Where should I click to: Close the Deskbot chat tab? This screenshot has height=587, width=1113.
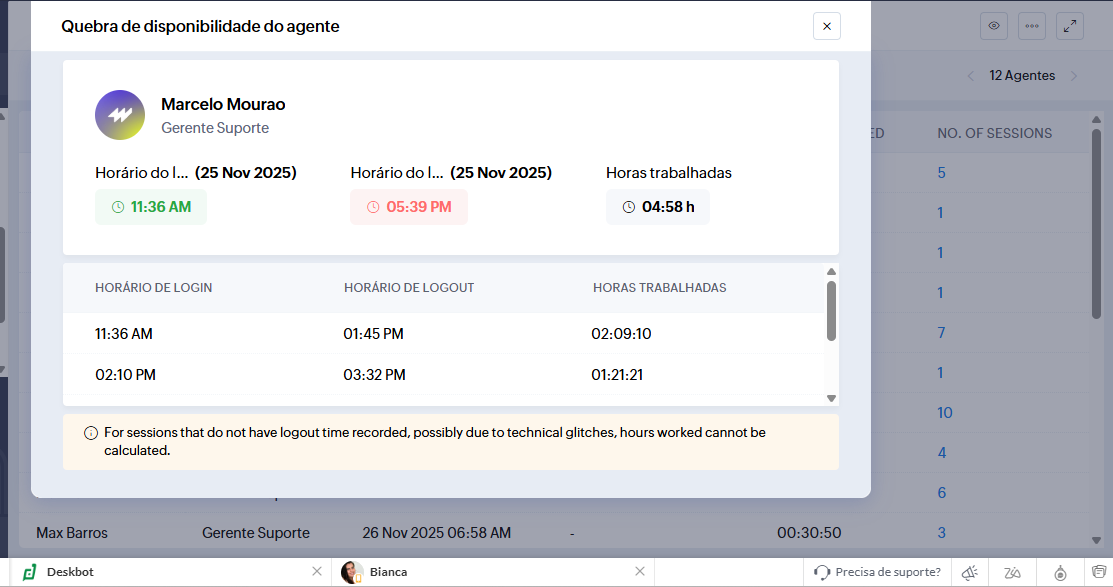tap(317, 572)
